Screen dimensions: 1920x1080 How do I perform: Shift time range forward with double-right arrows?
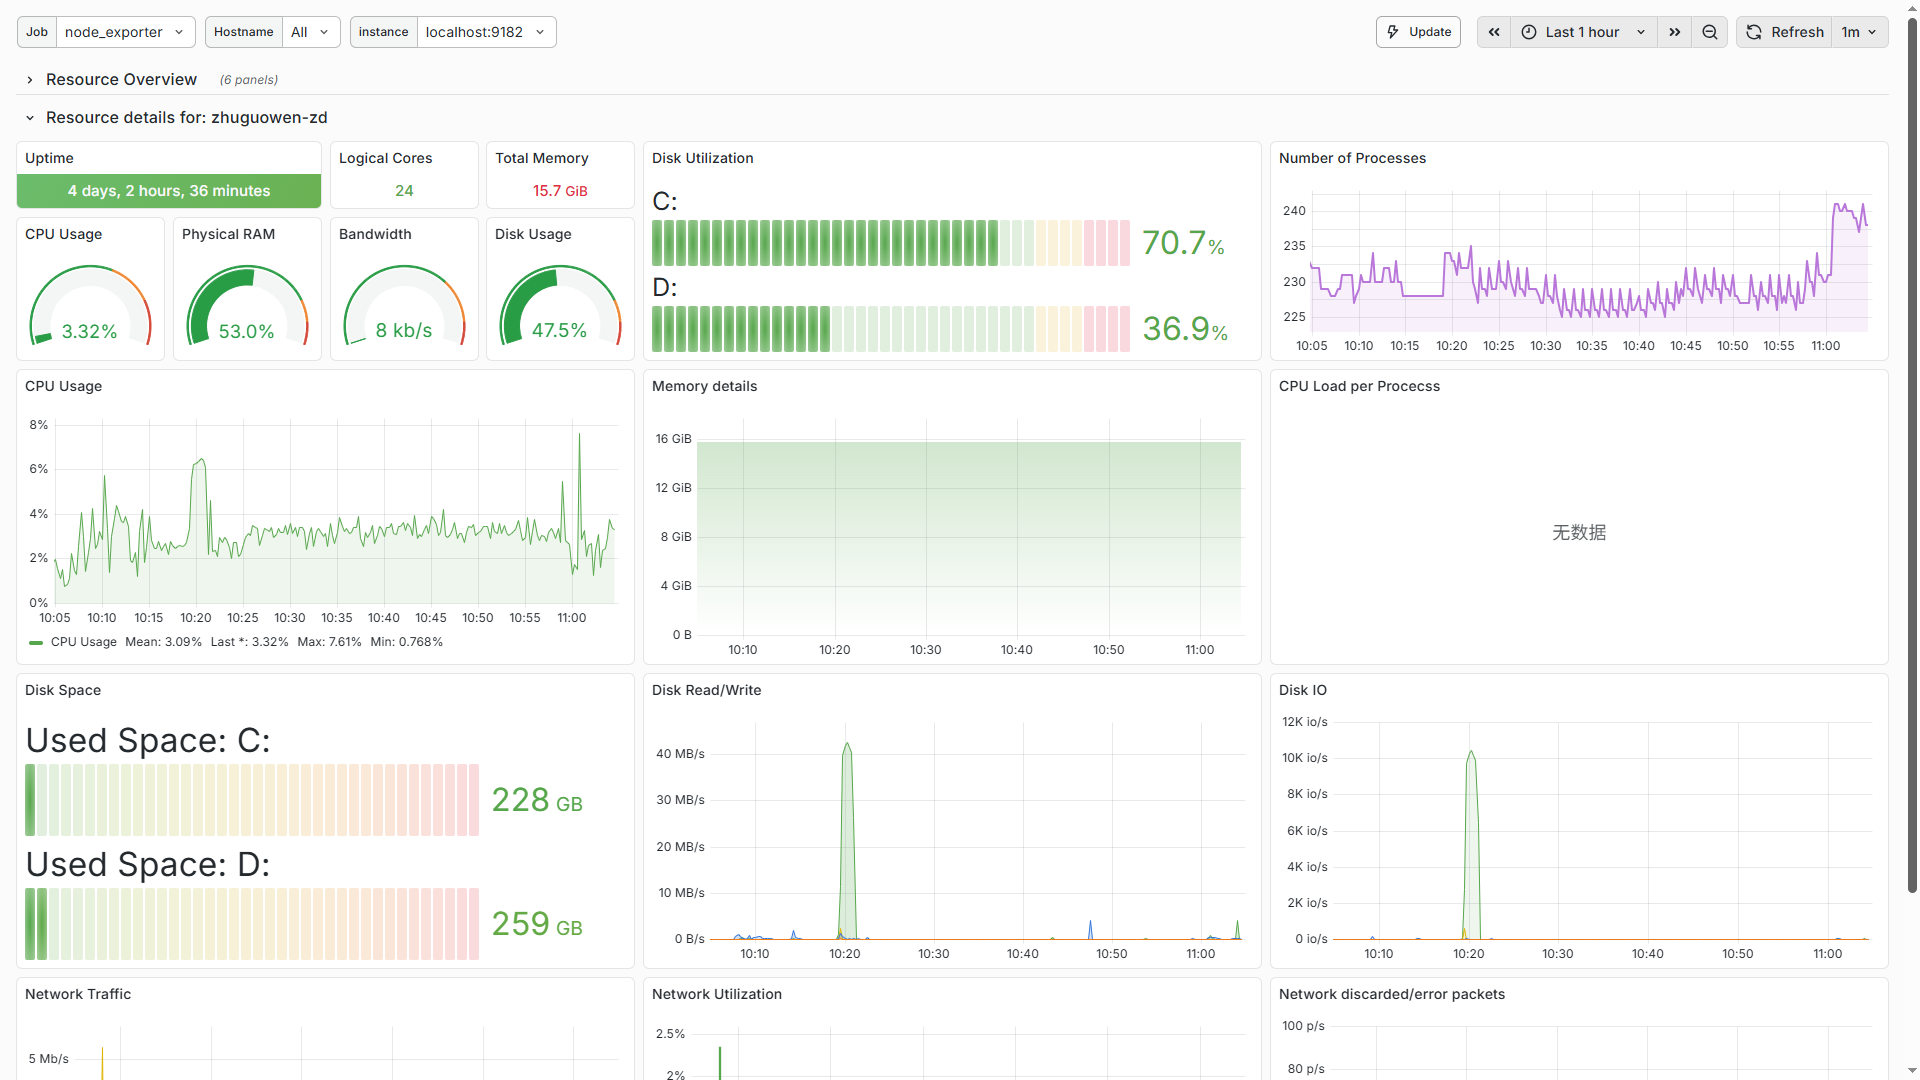[1674, 31]
